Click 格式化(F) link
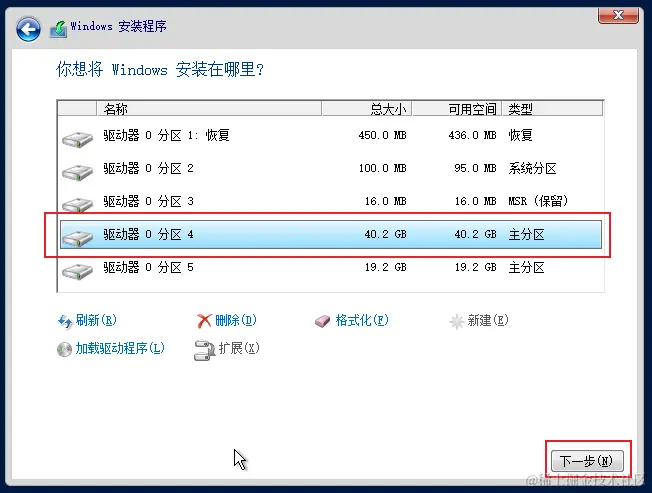Viewport: 652px width, 493px height. [x=362, y=320]
